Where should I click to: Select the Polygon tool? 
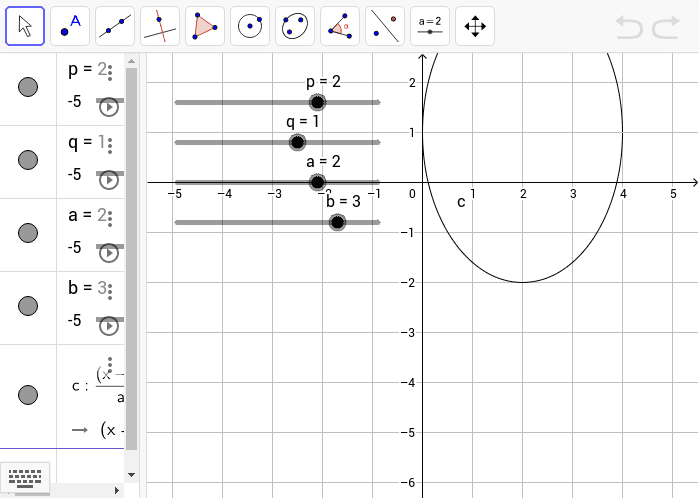[205, 26]
